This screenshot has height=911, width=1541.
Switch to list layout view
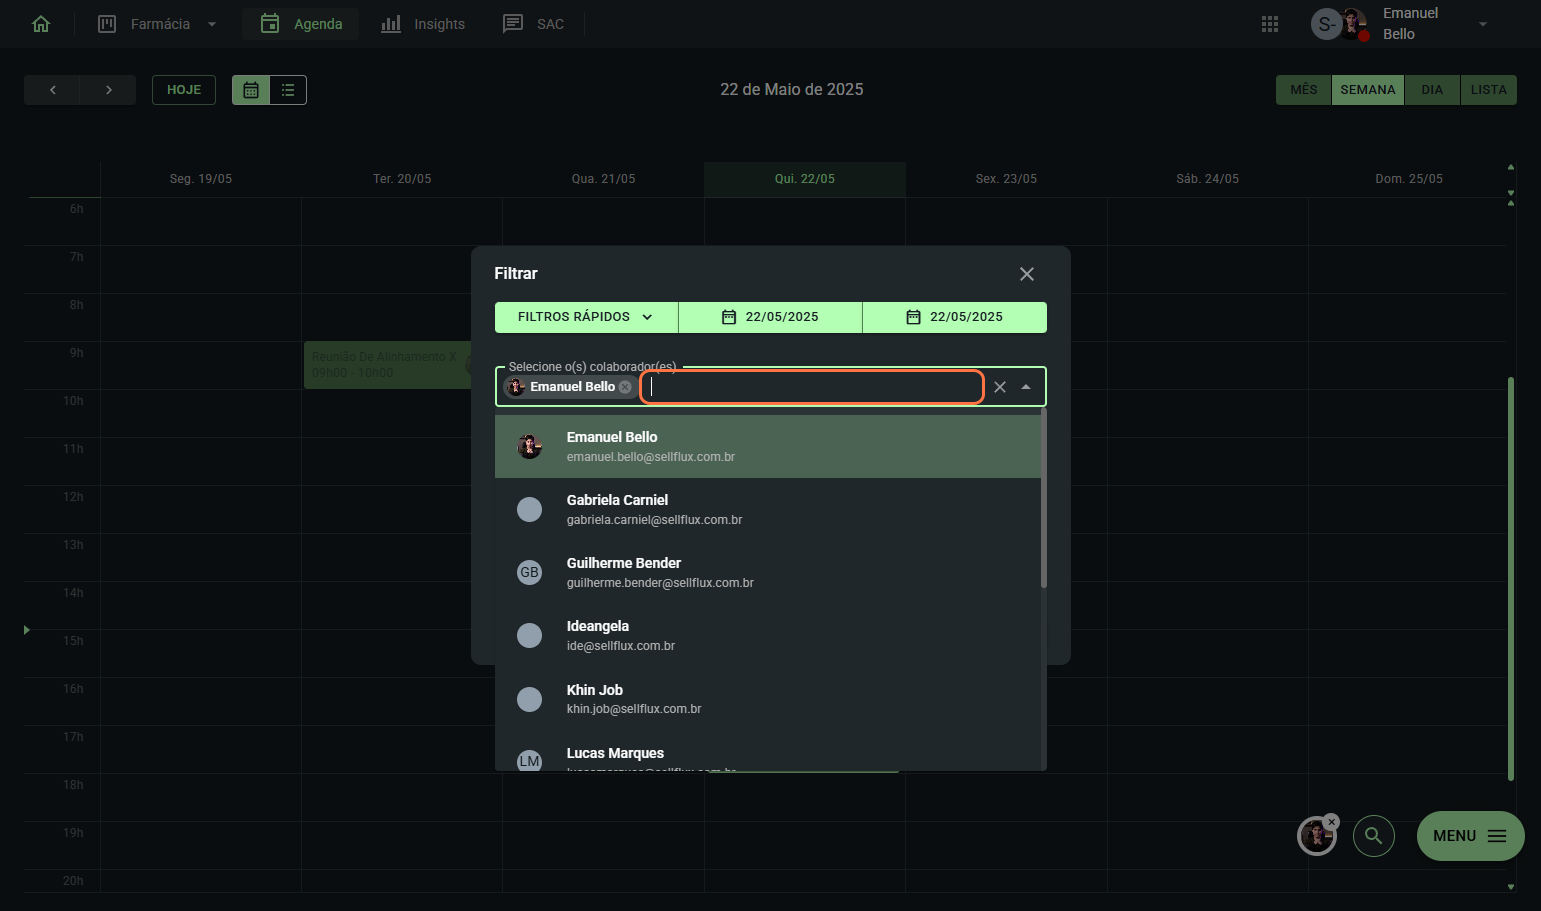click(x=288, y=90)
